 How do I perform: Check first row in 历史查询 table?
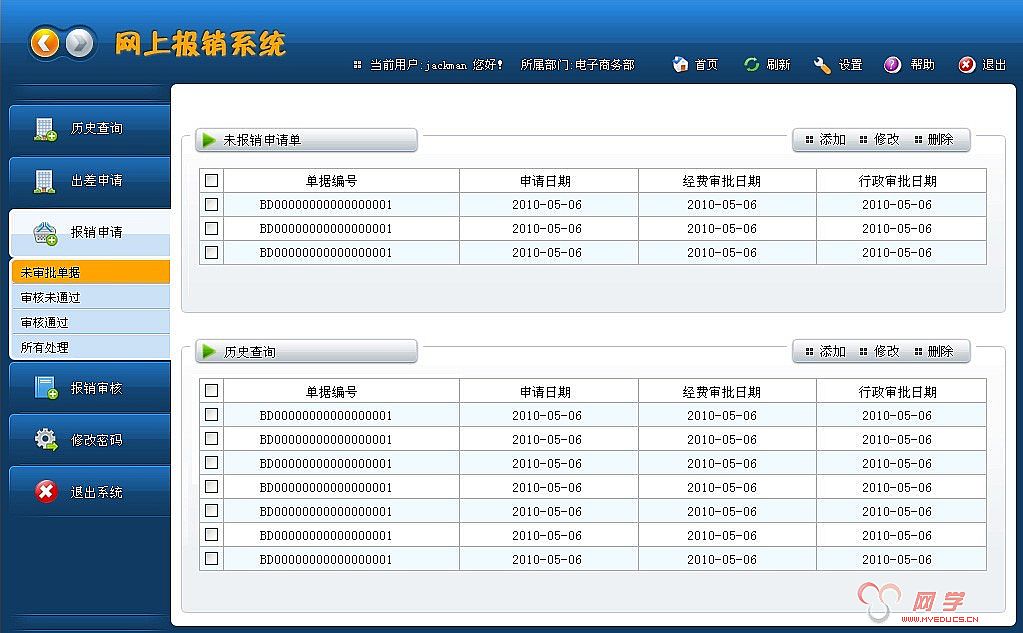211,414
